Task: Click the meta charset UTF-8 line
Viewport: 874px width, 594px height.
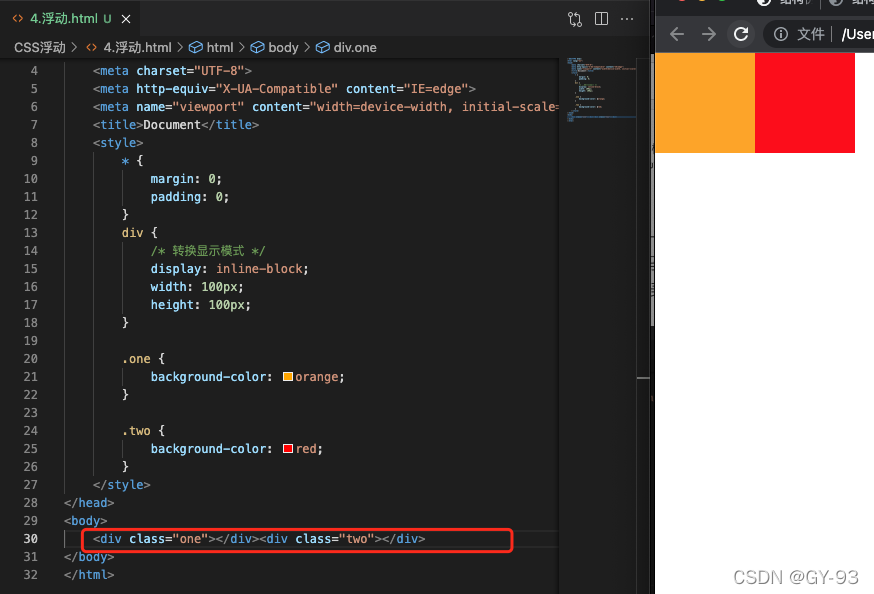Action: pos(172,71)
